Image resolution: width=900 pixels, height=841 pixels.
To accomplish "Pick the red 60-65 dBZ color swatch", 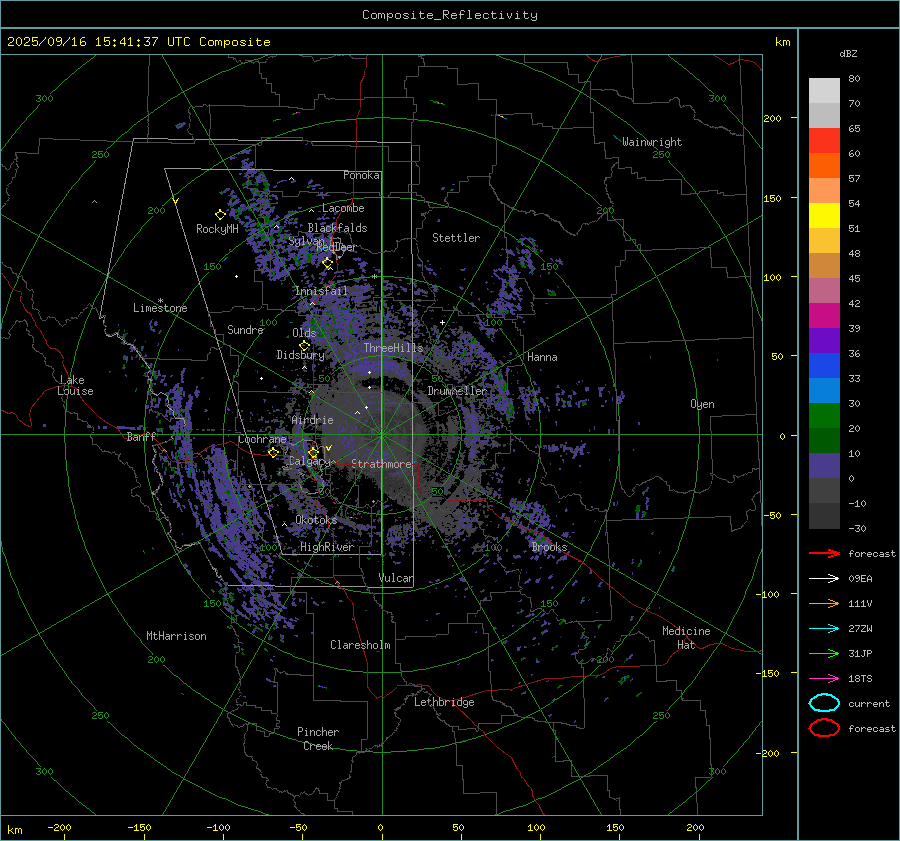I will point(824,141).
